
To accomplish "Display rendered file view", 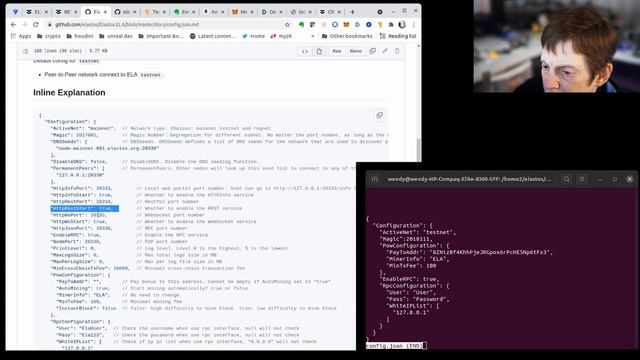I will pyautogui.click(x=319, y=51).
